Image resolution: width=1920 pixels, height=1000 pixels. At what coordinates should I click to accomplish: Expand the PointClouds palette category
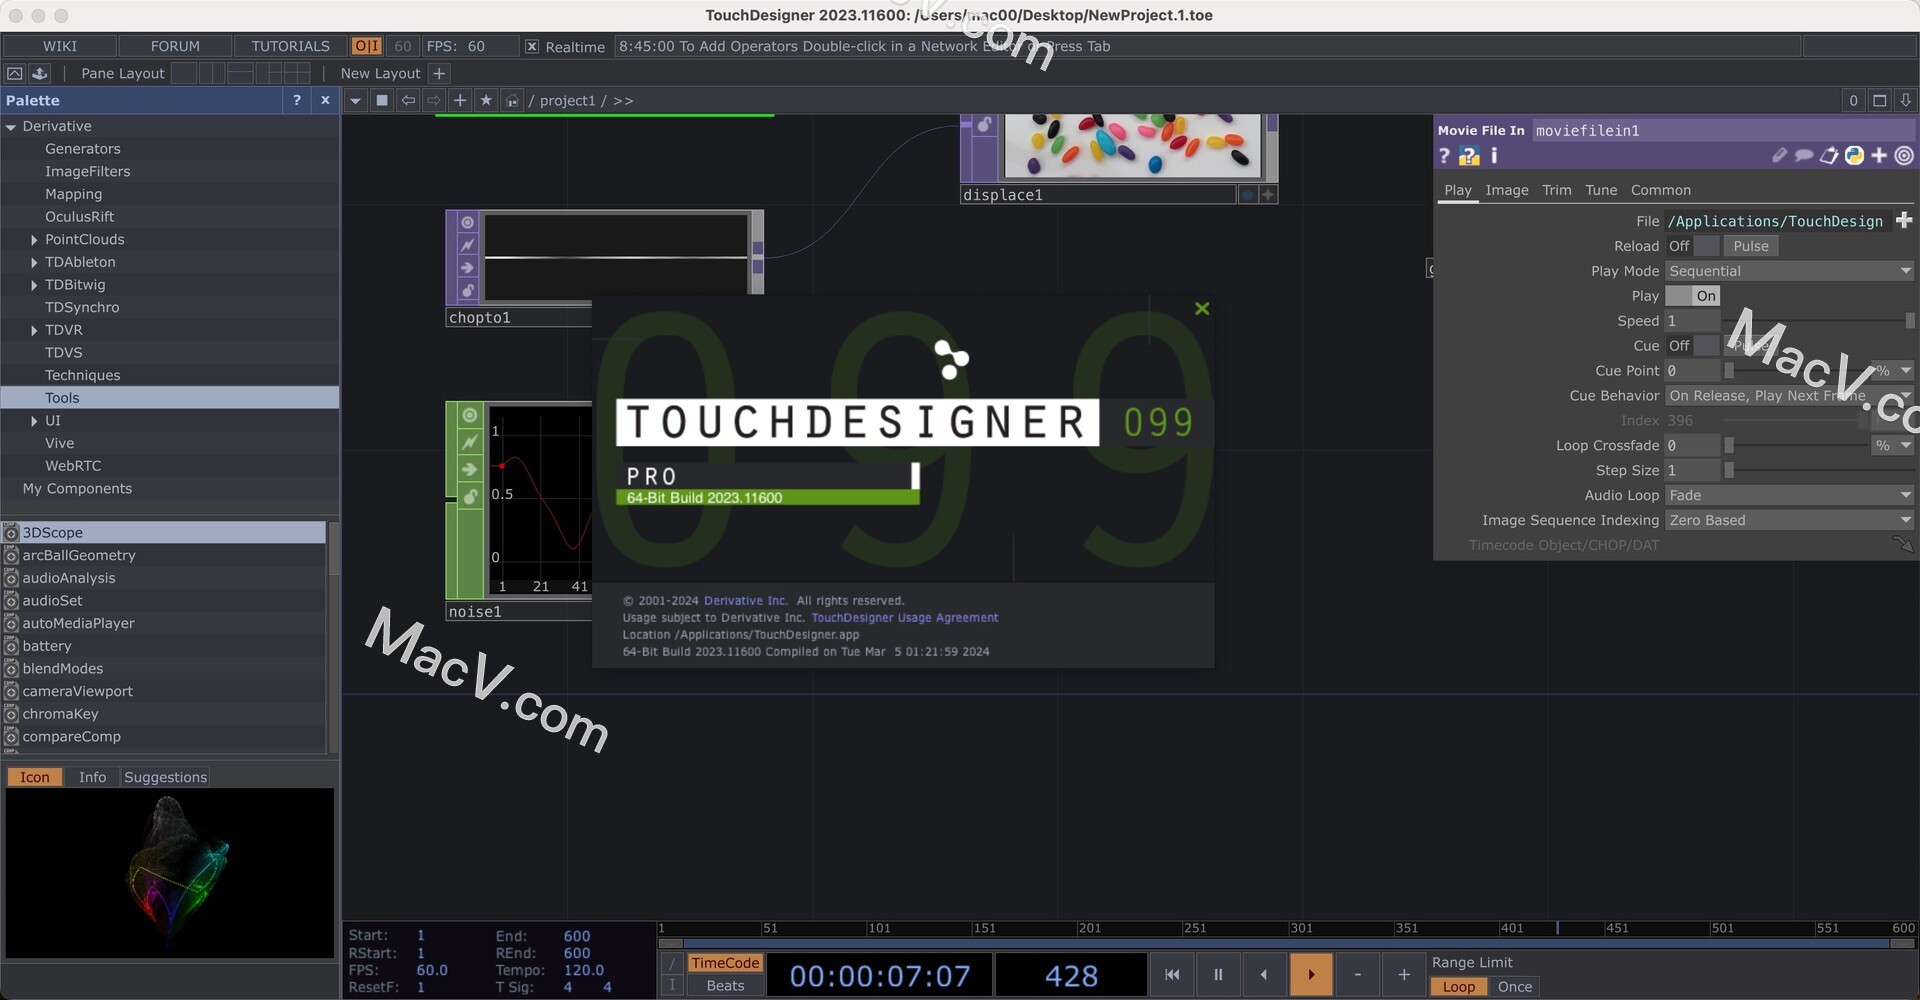[34, 239]
